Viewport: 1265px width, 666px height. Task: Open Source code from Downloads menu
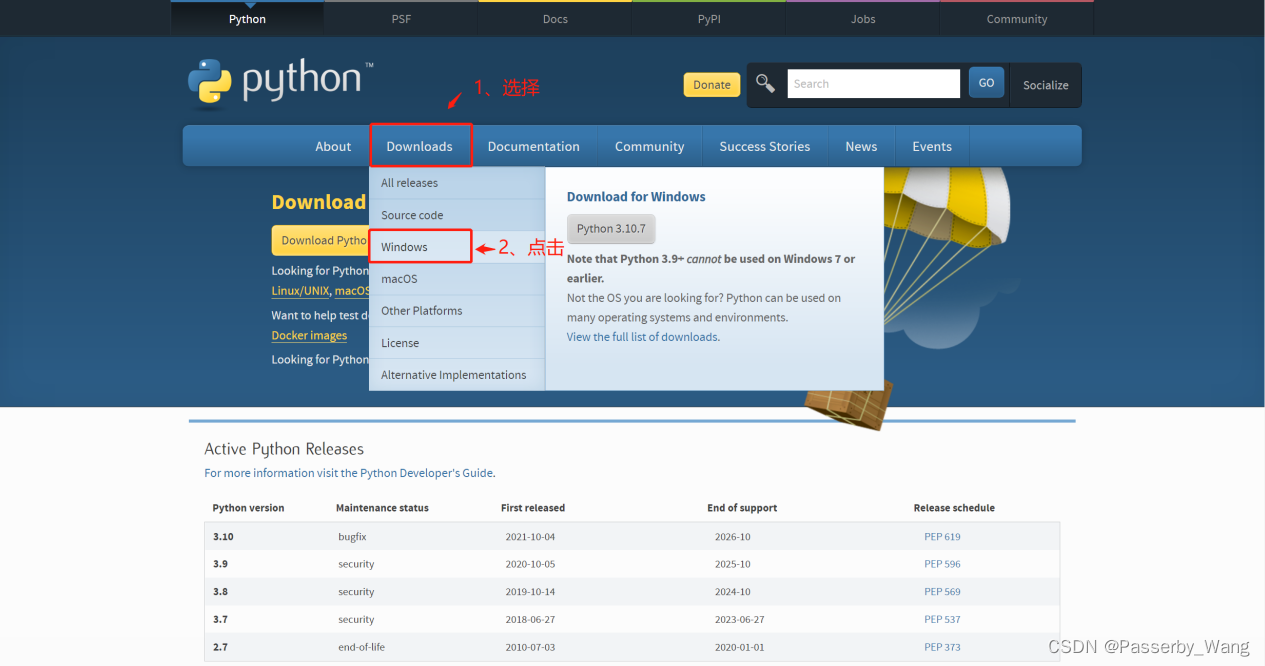pos(411,214)
